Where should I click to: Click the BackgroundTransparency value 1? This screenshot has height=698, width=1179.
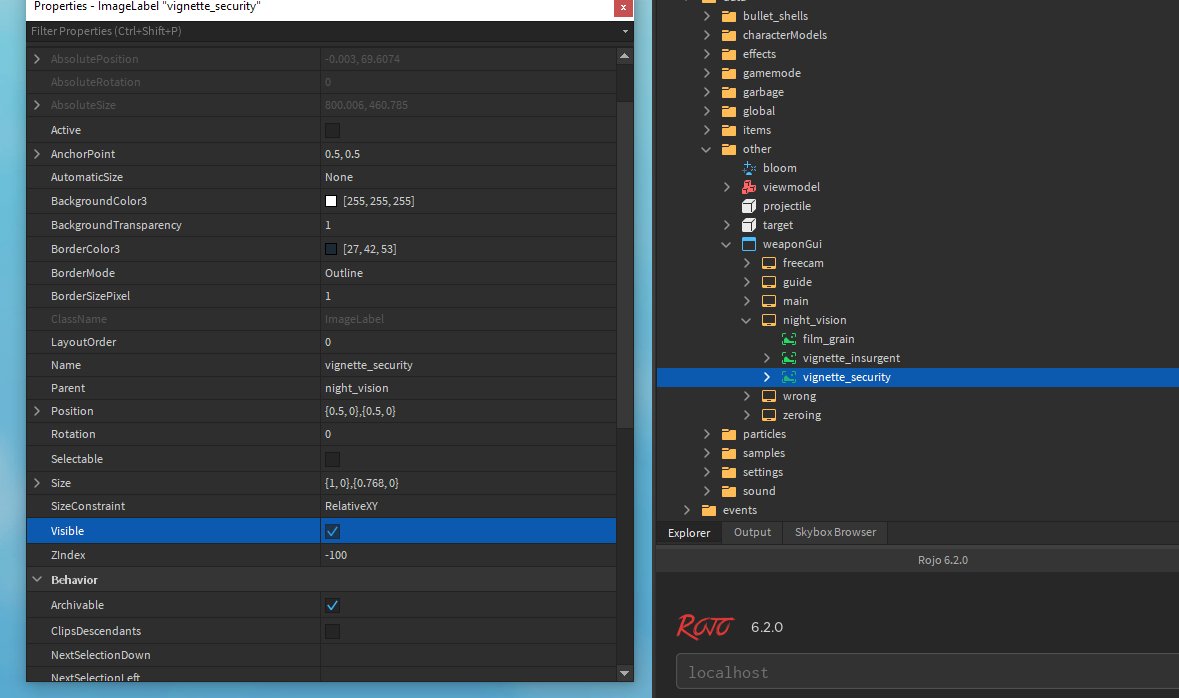328,225
